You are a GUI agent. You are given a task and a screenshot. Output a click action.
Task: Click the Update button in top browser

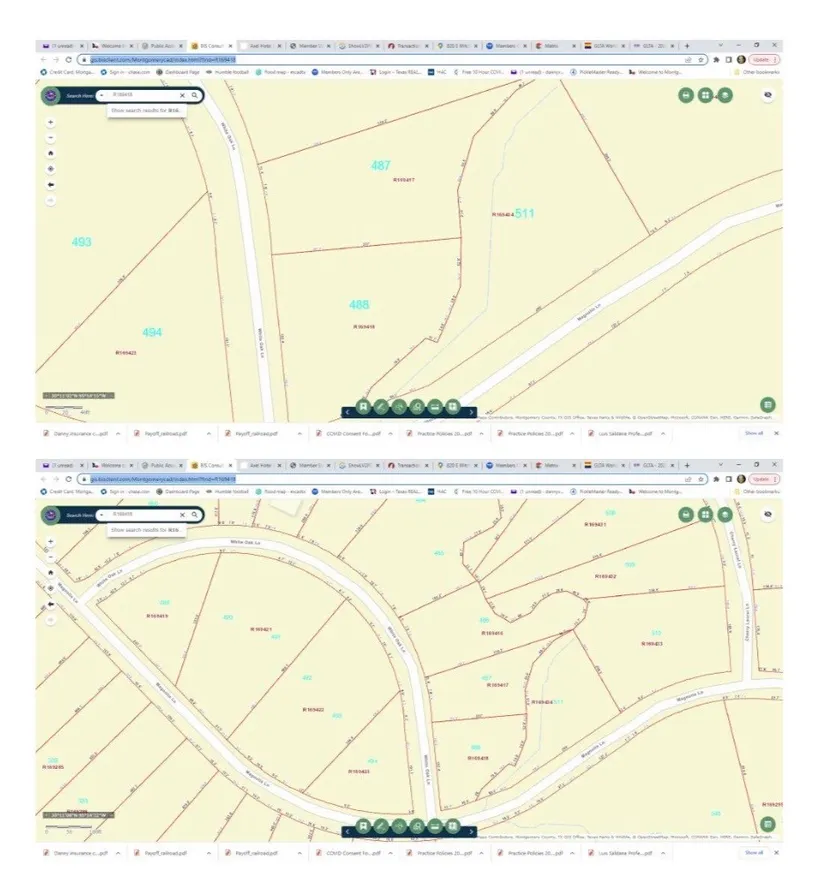pyautogui.click(x=764, y=59)
